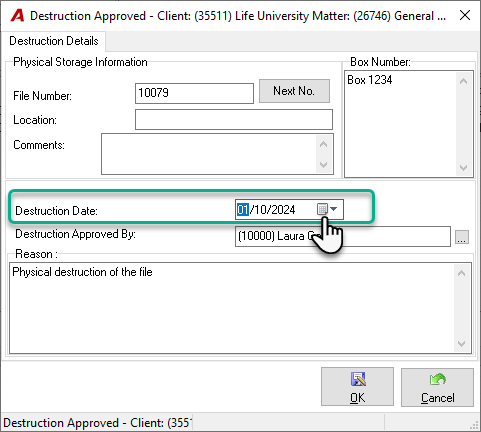The image size is (481, 432).
Task: Open the Destruction Approved By ellipsis browse button
Action: pyautogui.click(x=462, y=237)
